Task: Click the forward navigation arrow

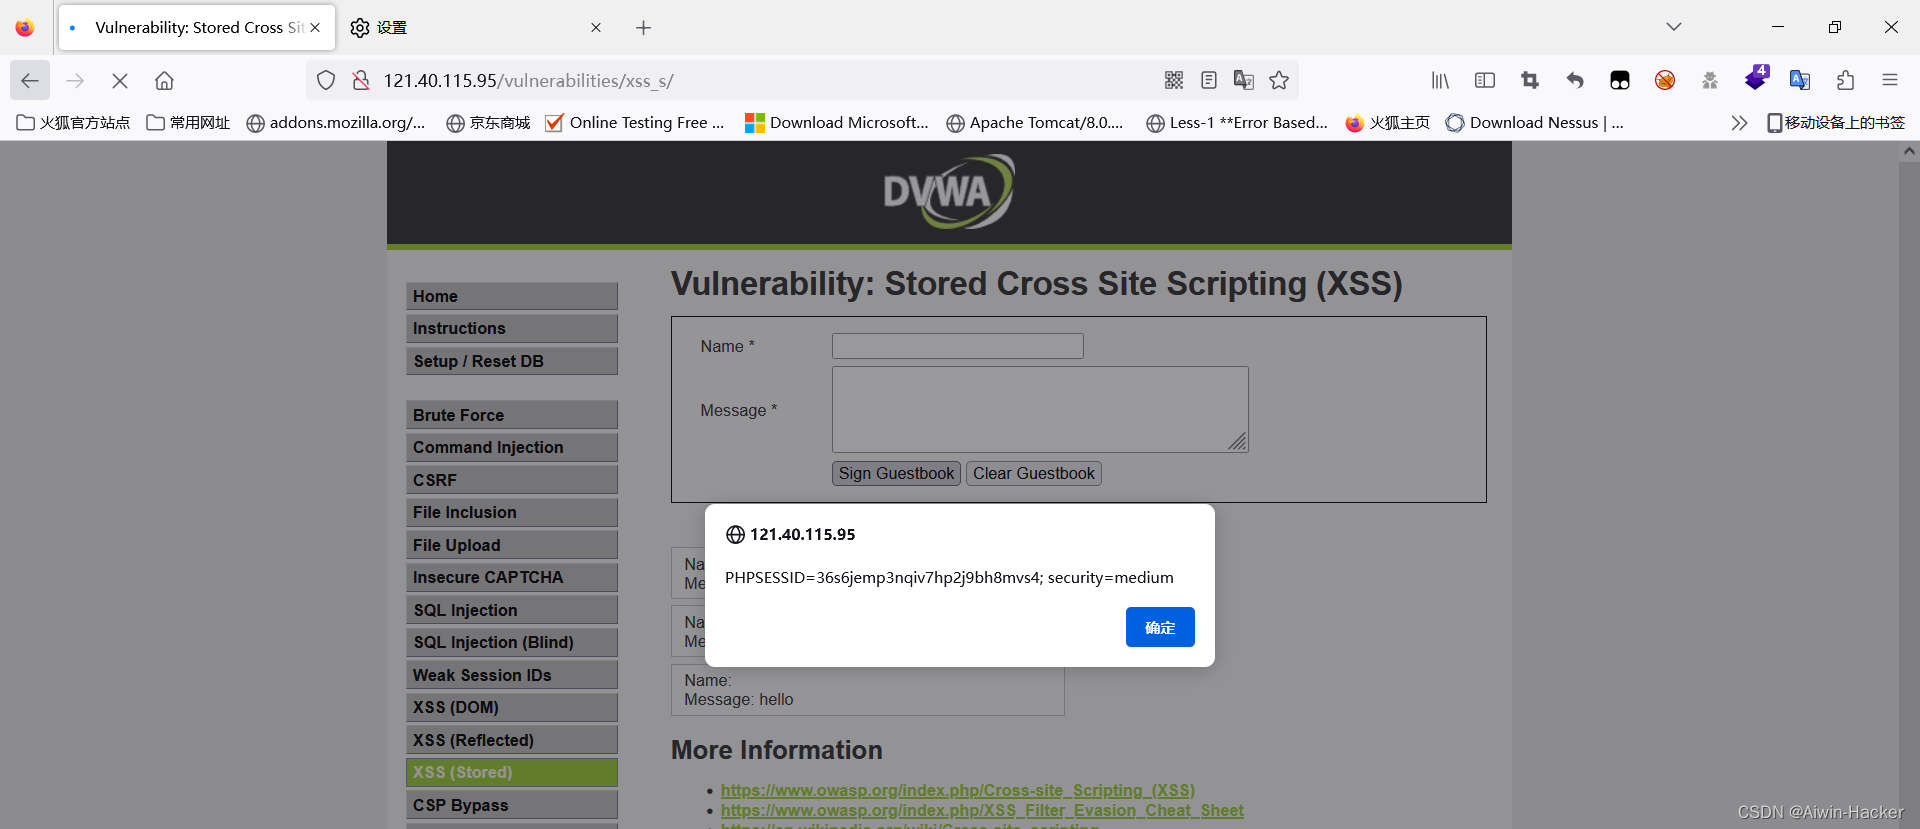Action: point(75,81)
